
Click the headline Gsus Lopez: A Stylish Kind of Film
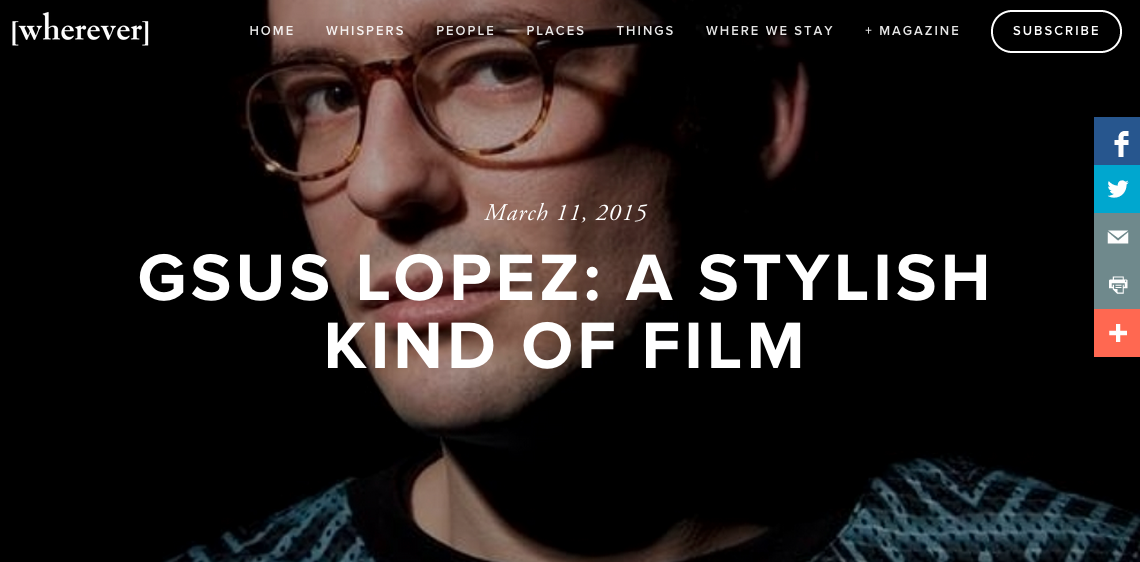pyautogui.click(x=565, y=310)
